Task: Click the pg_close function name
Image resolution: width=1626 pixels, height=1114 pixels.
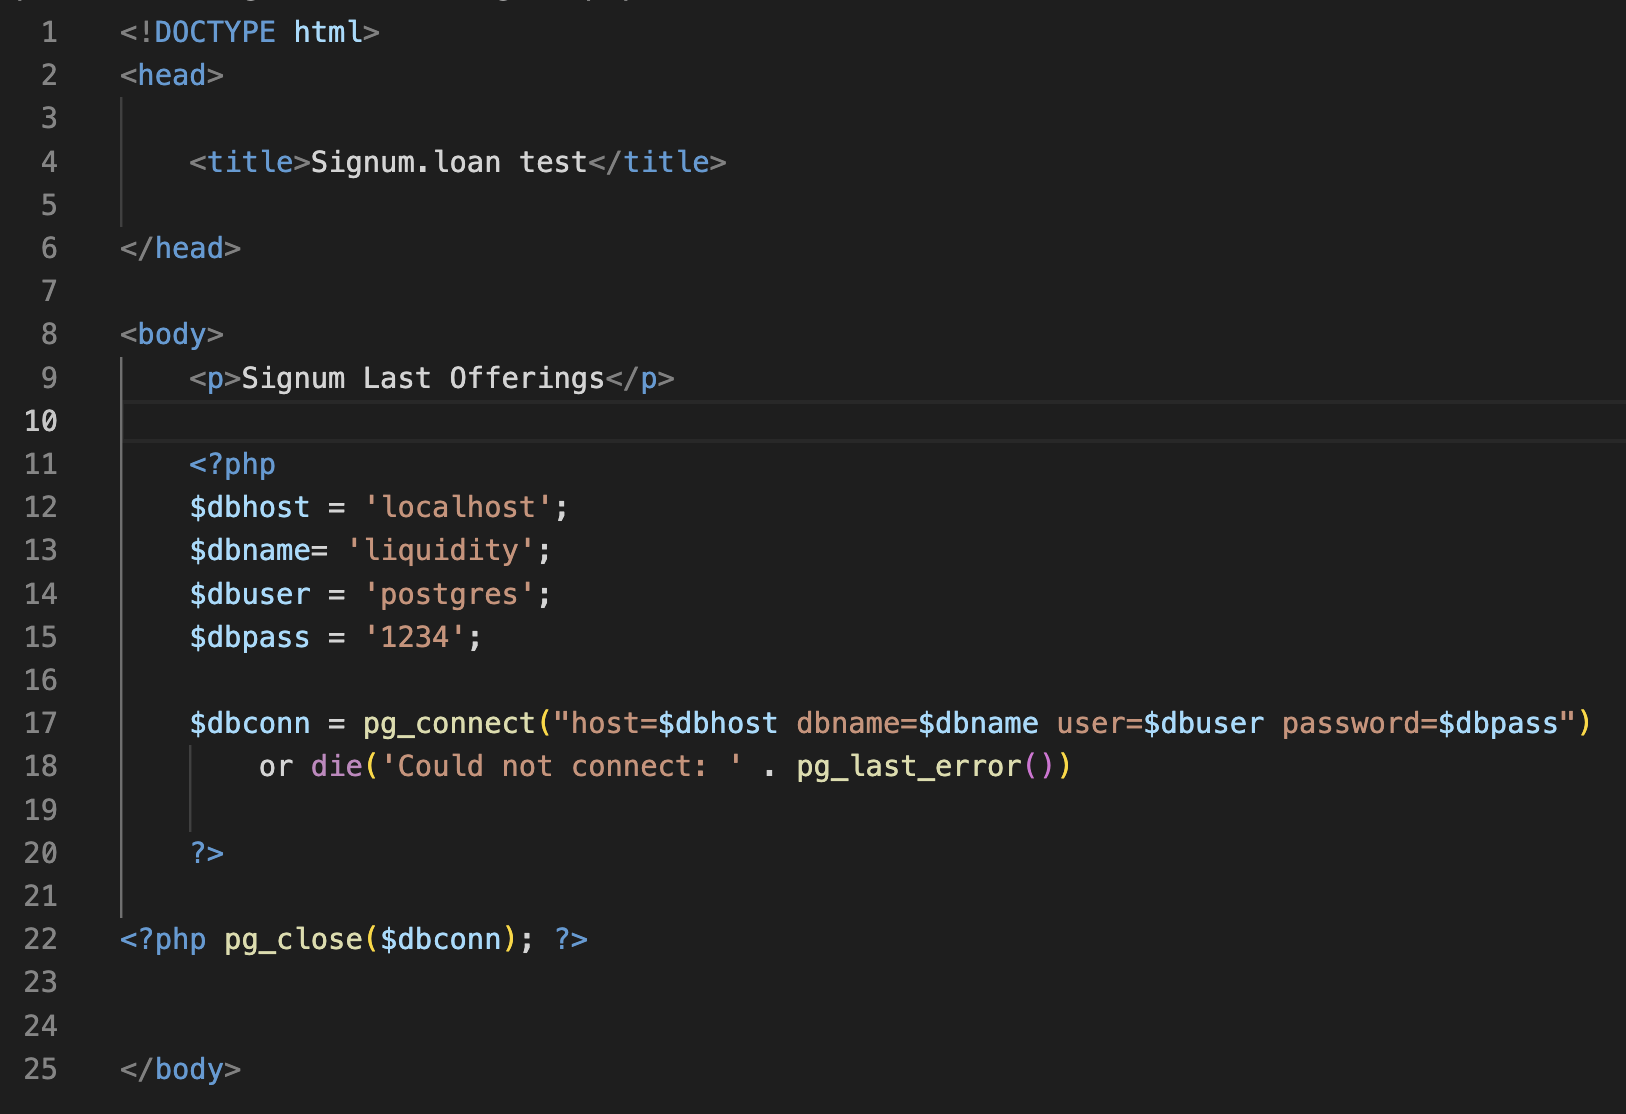Action: coord(293,939)
